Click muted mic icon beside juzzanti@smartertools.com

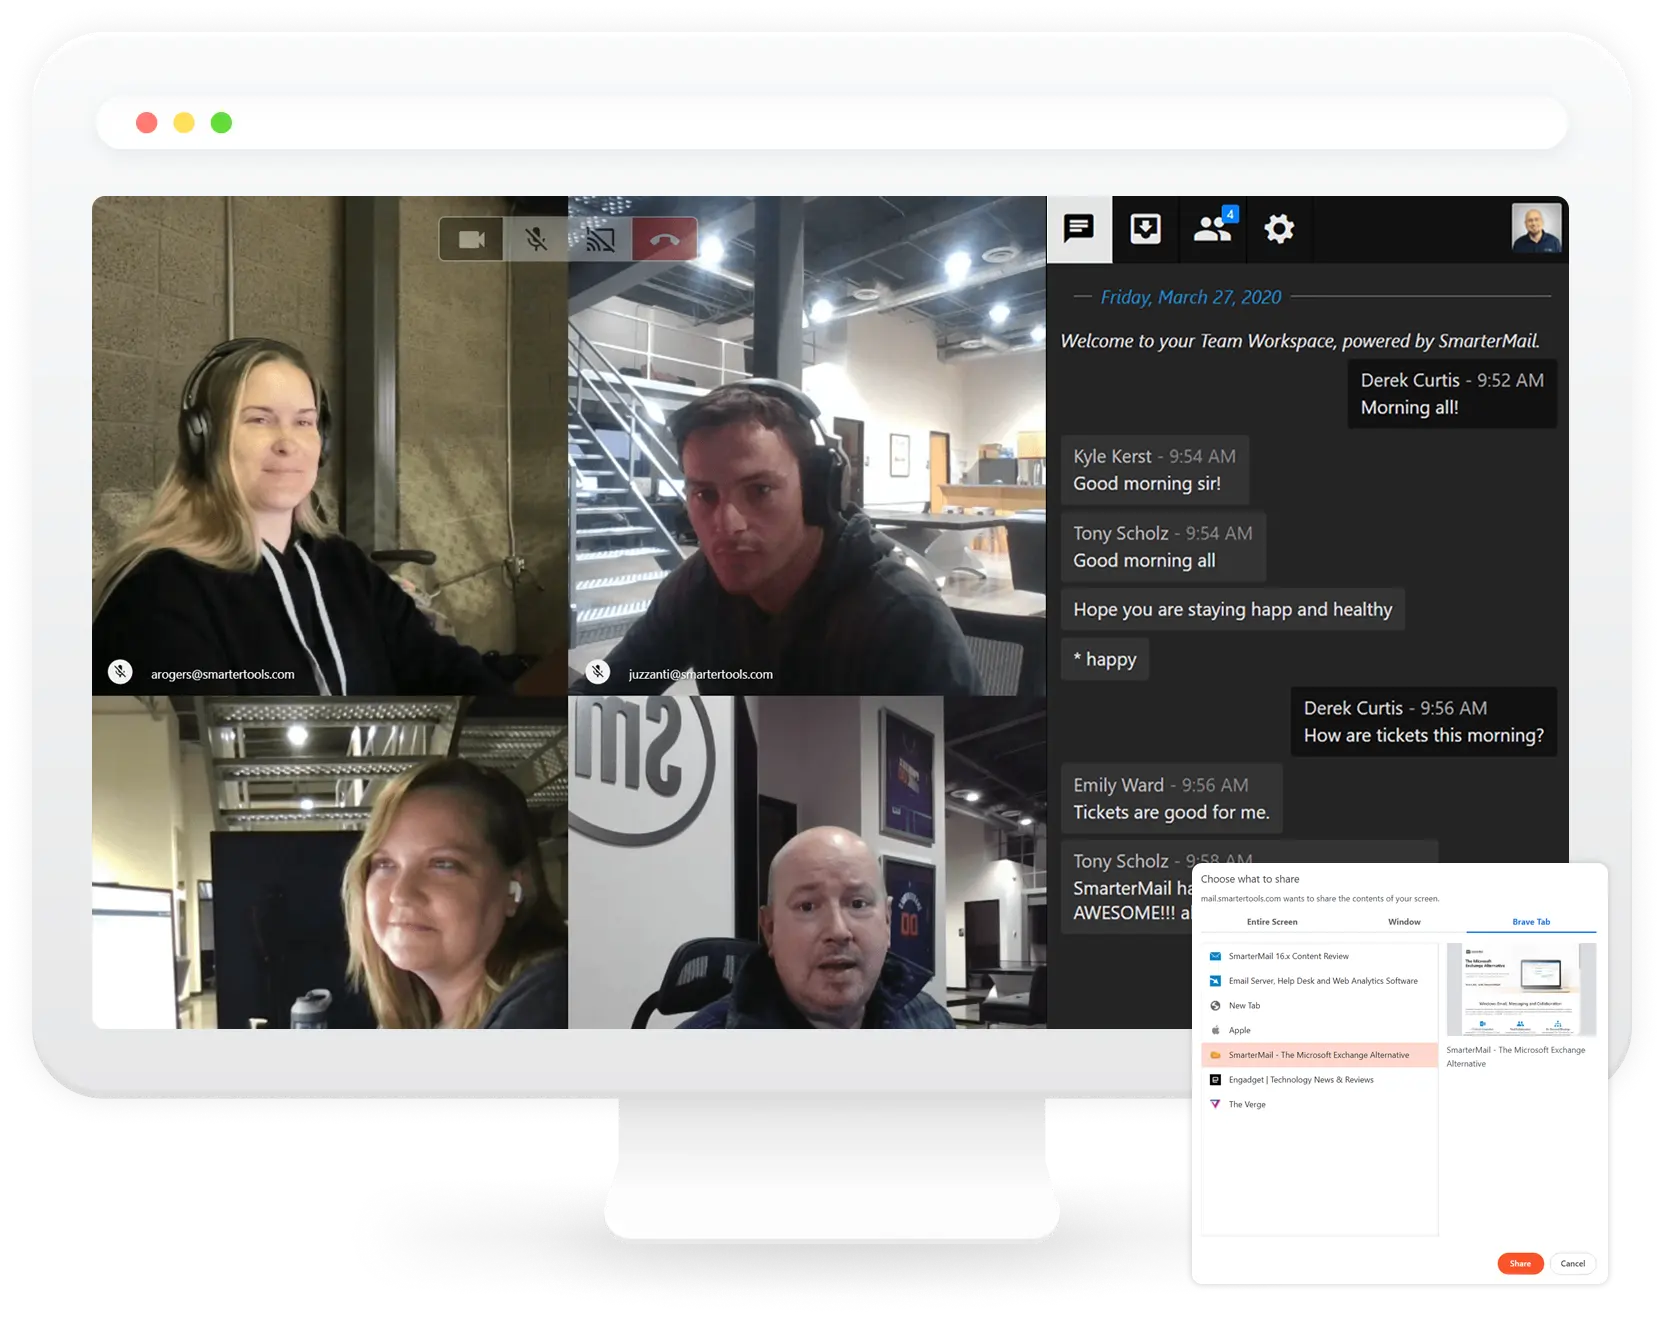(598, 672)
